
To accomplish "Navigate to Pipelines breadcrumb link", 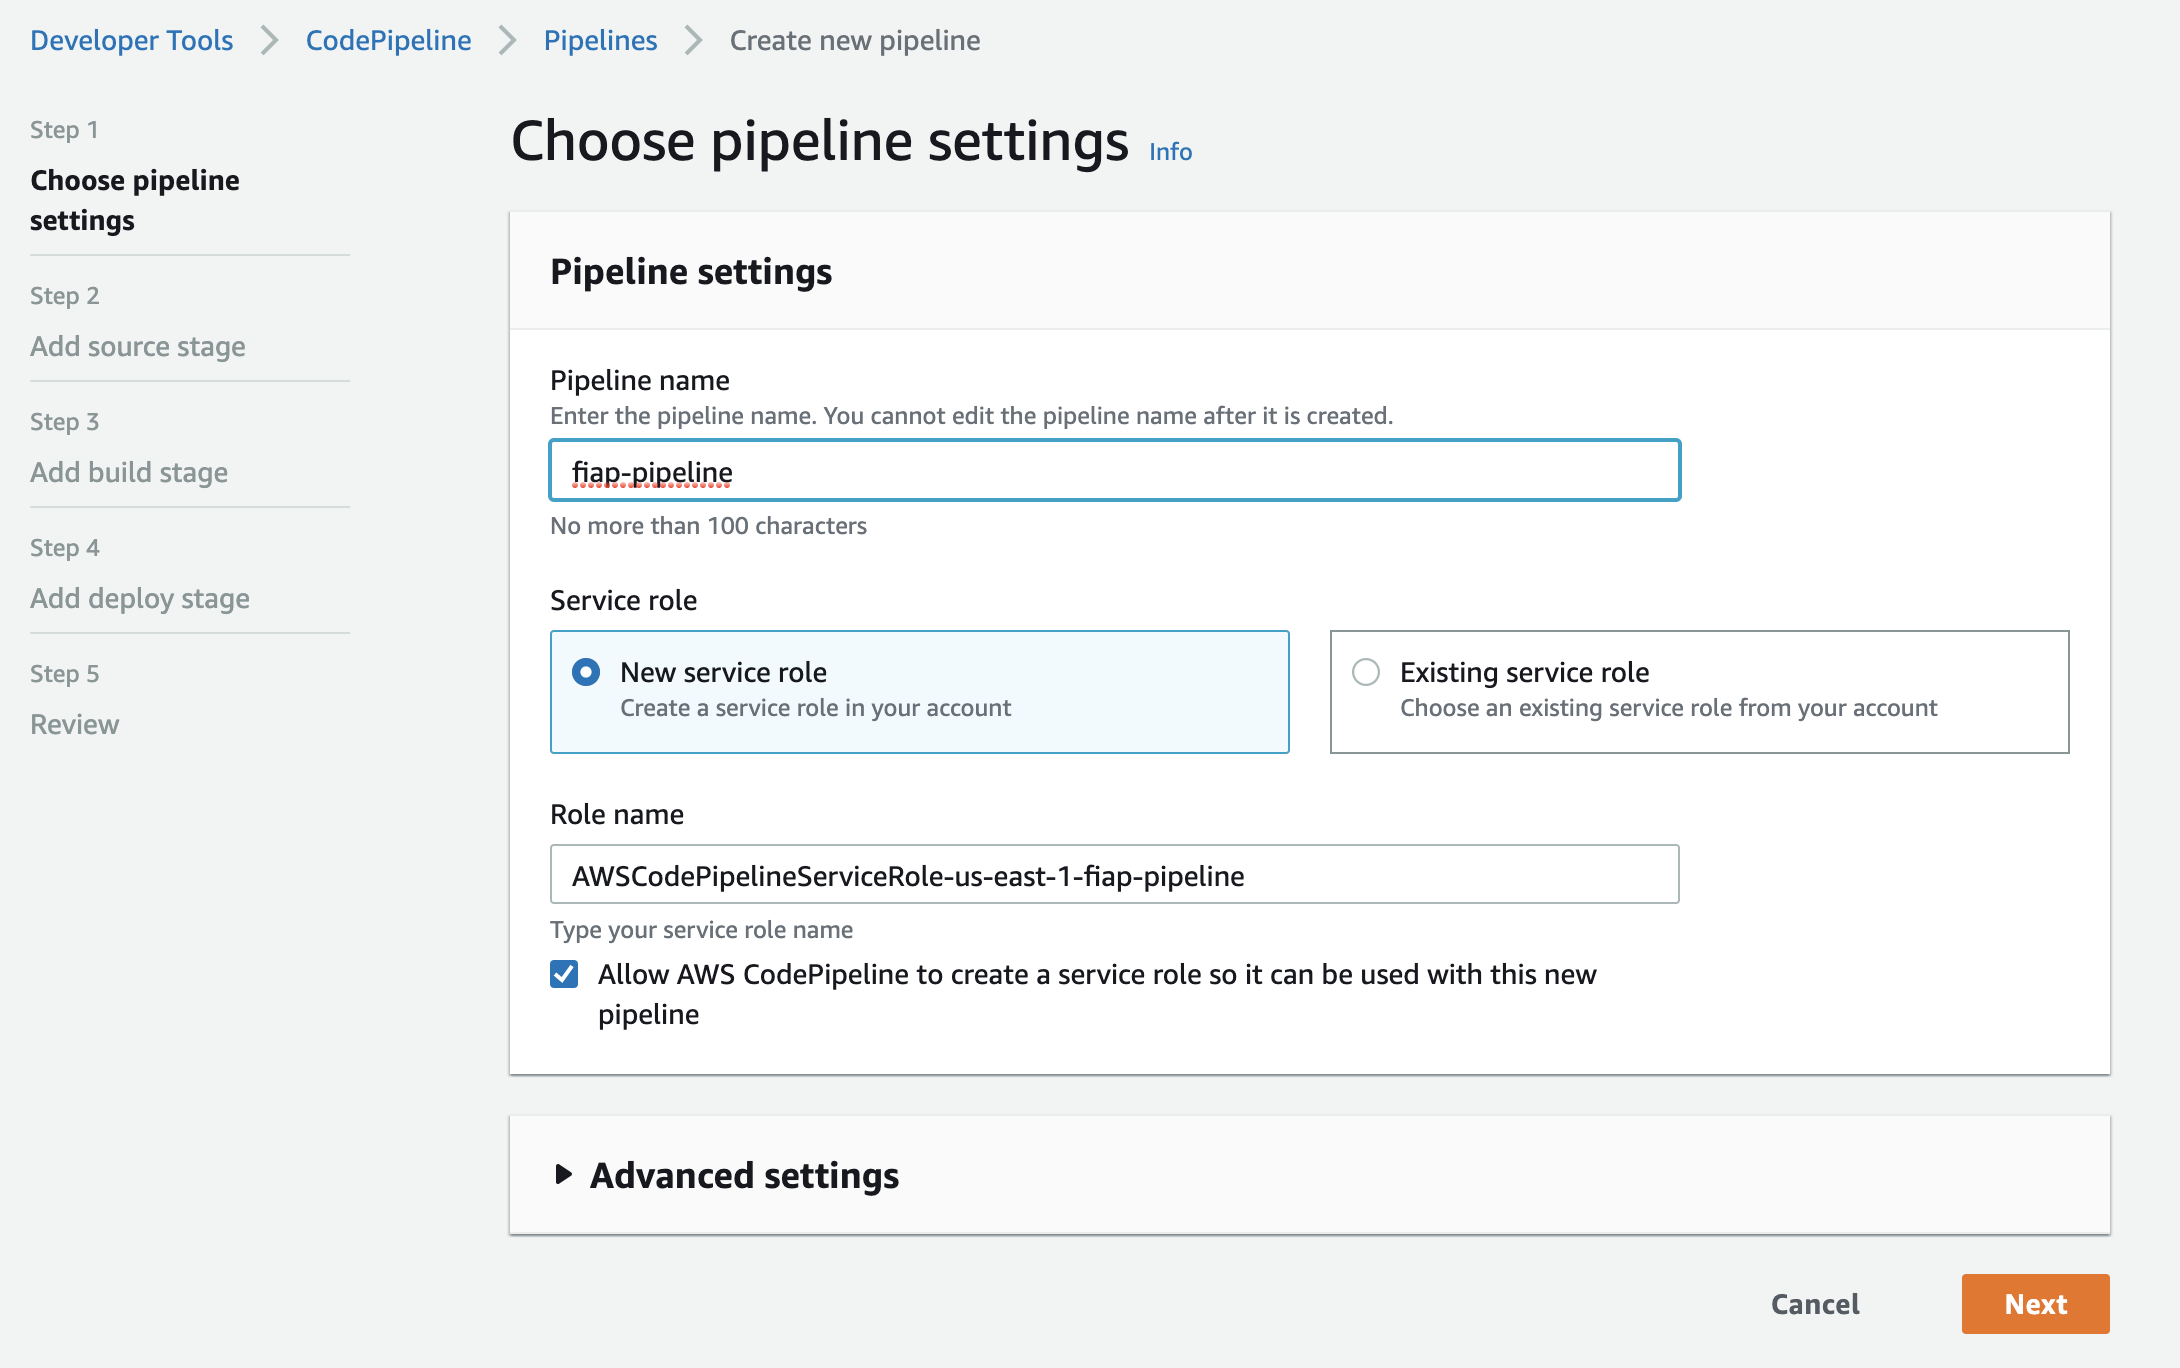I will [600, 40].
